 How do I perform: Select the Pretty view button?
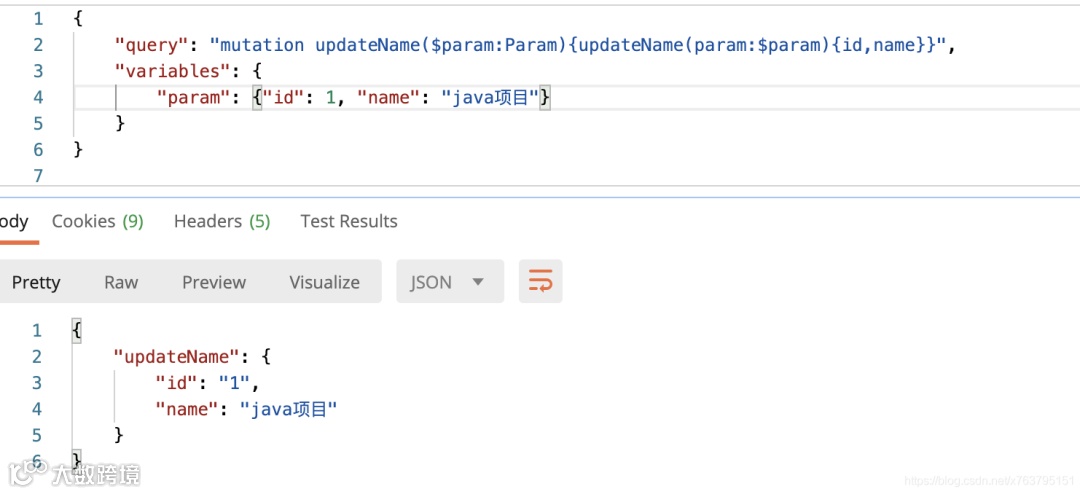coord(37,282)
